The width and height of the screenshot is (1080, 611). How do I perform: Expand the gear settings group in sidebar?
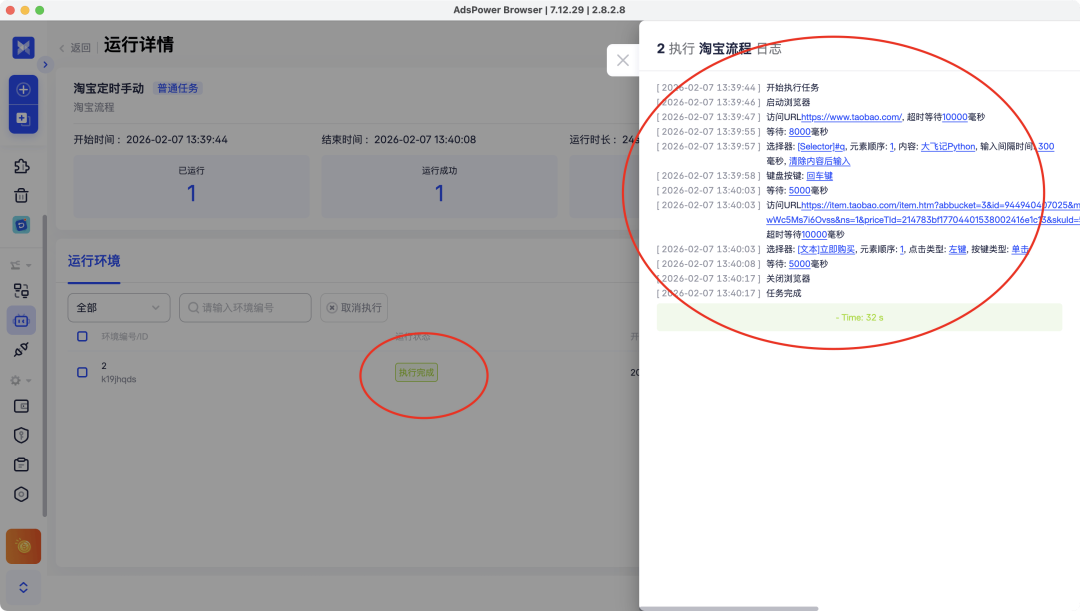point(21,380)
